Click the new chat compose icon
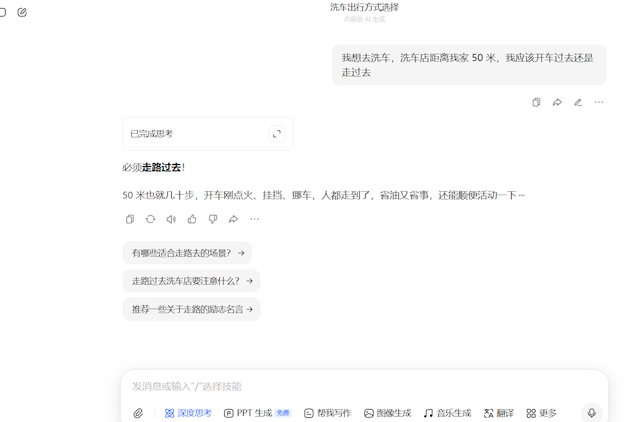This screenshot has width=640, height=422. 22,12
